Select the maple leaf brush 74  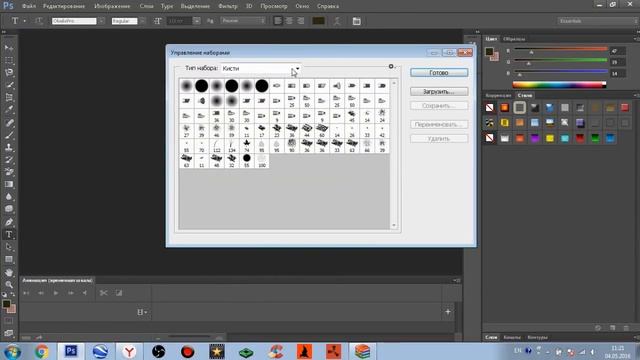(247, 146)
